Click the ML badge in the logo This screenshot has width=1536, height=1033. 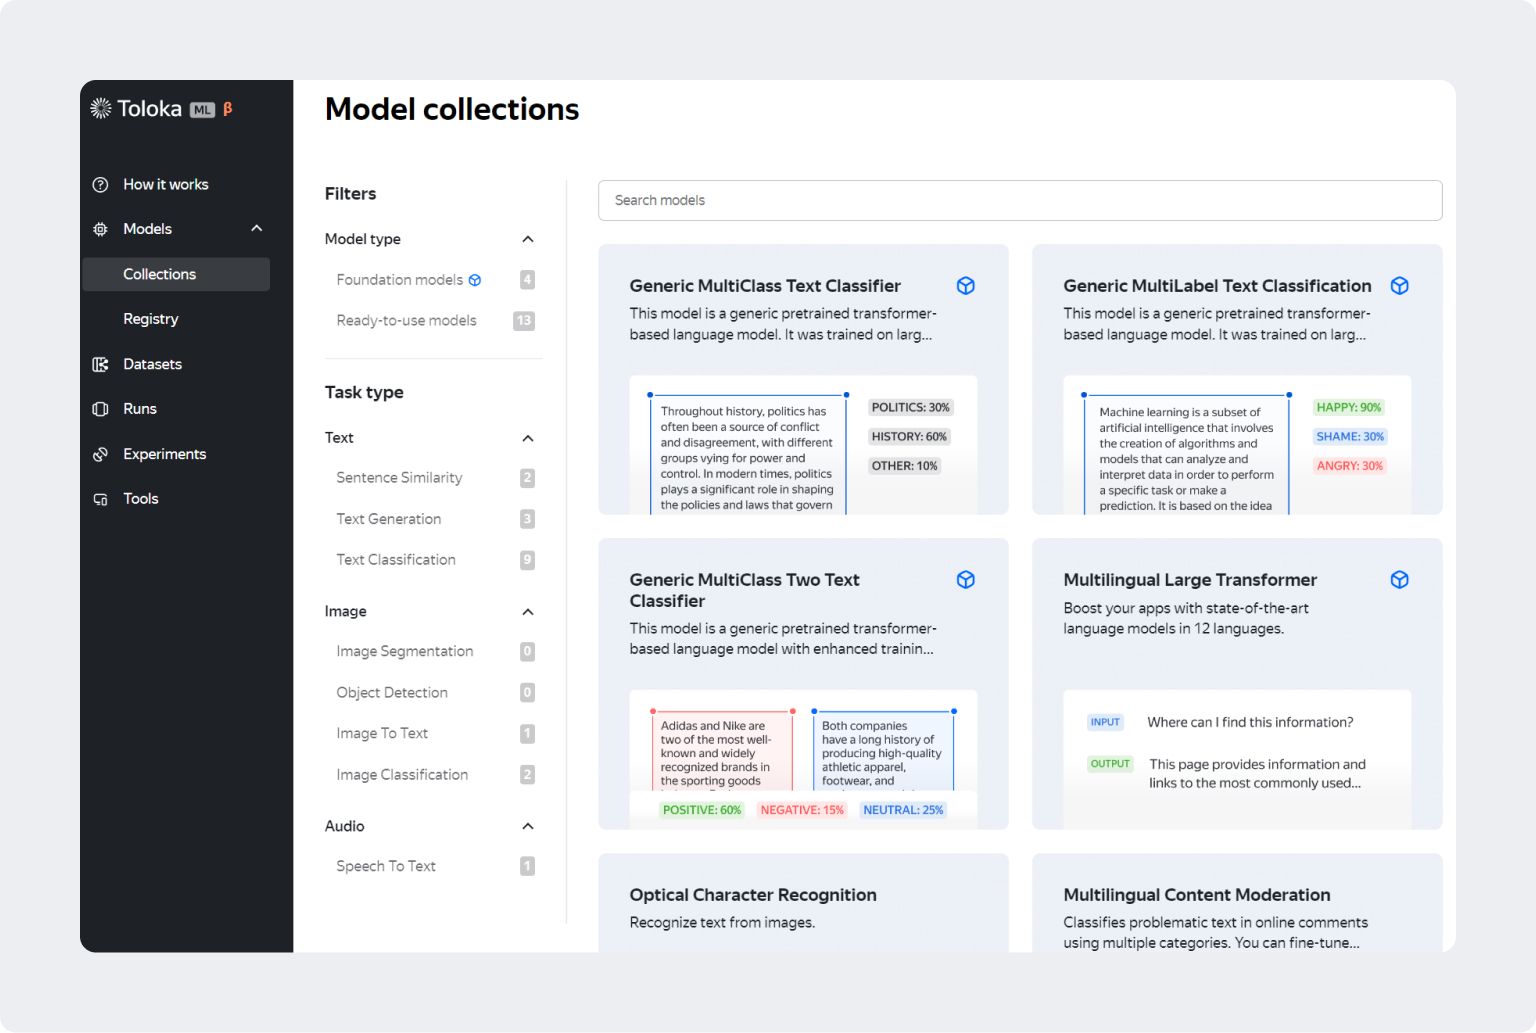(x=202, y=110)
